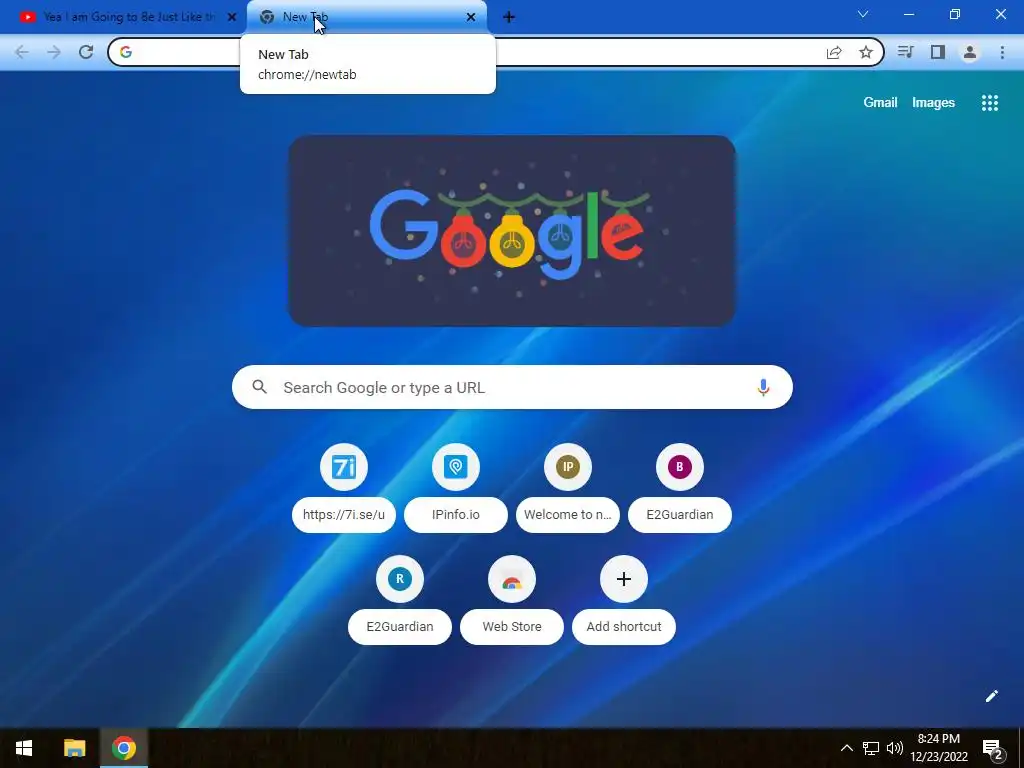Click the 'IPinfo.io' shortcut label
The width and height of the screenshot is (1024, 768).
(x=456, y=515)
